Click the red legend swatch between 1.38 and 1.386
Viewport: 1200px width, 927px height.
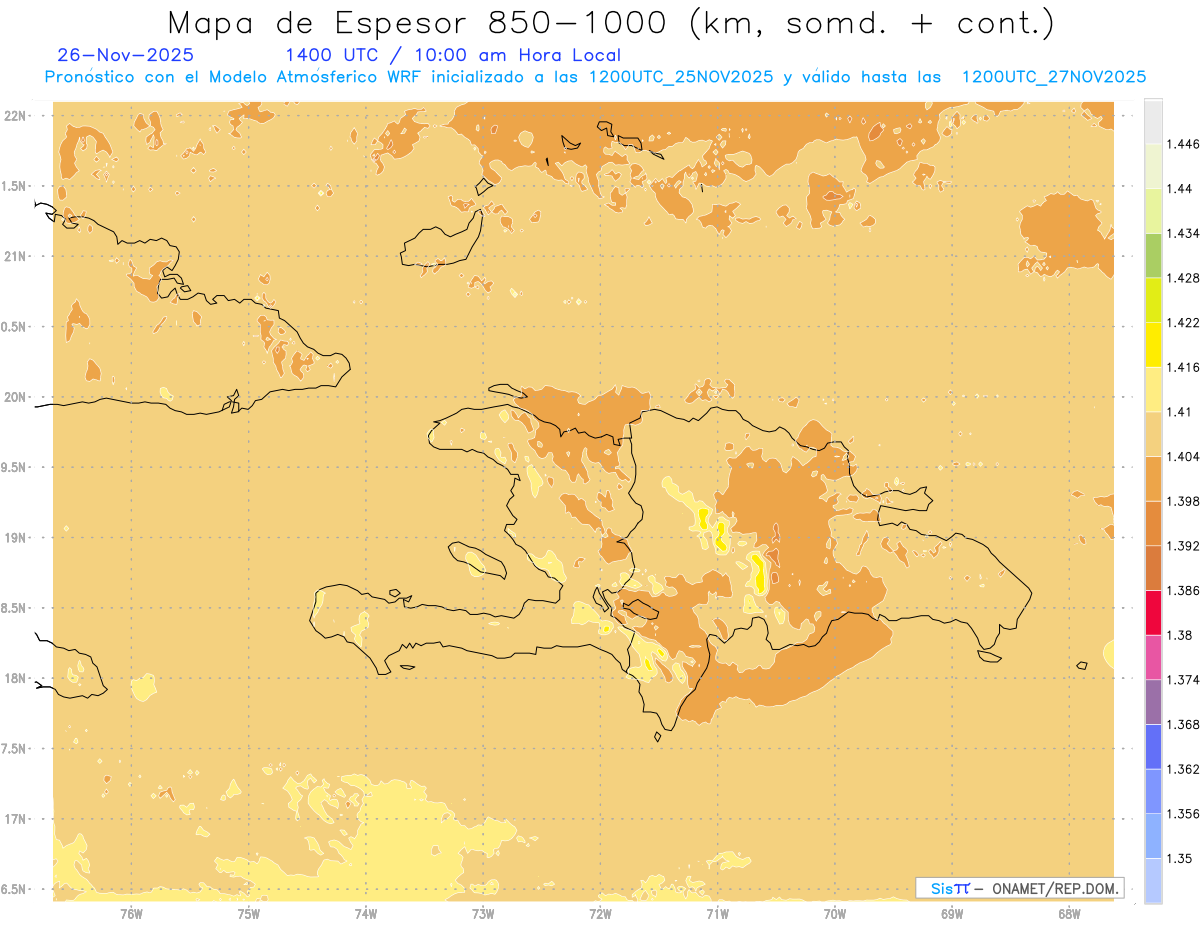[1153, 613]
